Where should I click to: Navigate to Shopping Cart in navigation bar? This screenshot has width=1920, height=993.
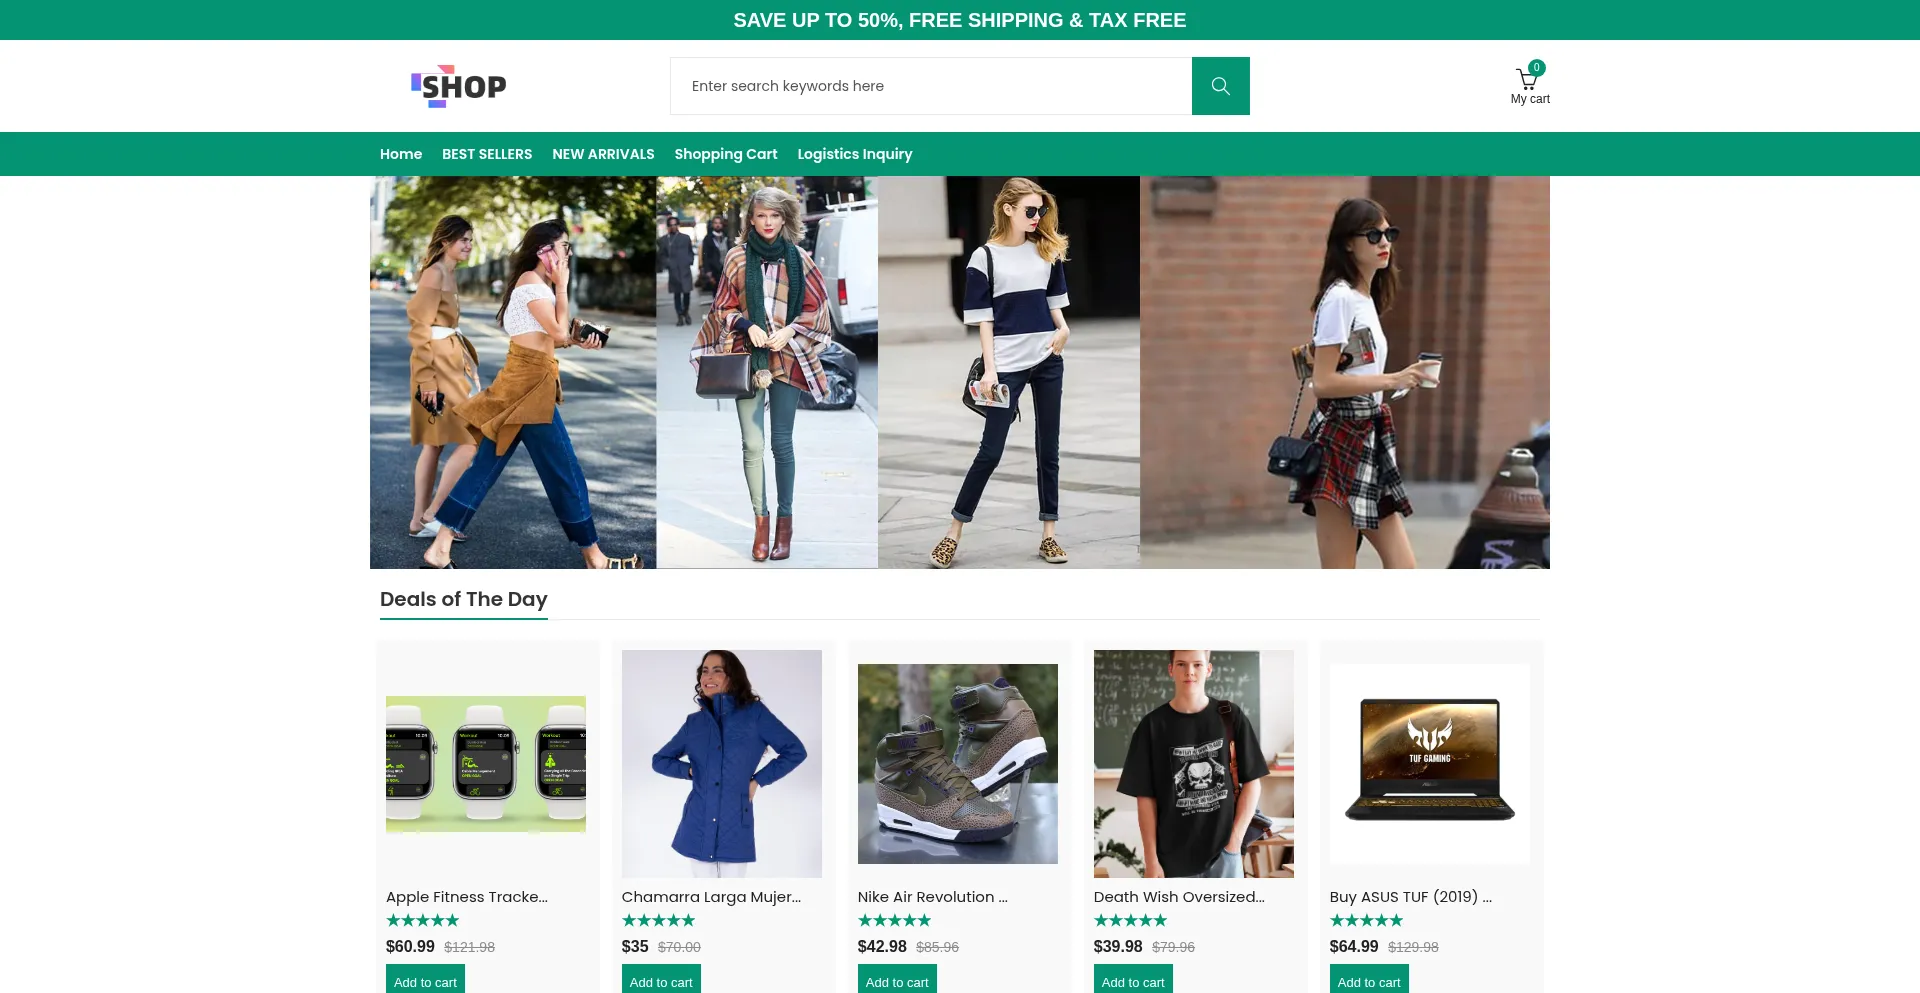pos(725,154)
